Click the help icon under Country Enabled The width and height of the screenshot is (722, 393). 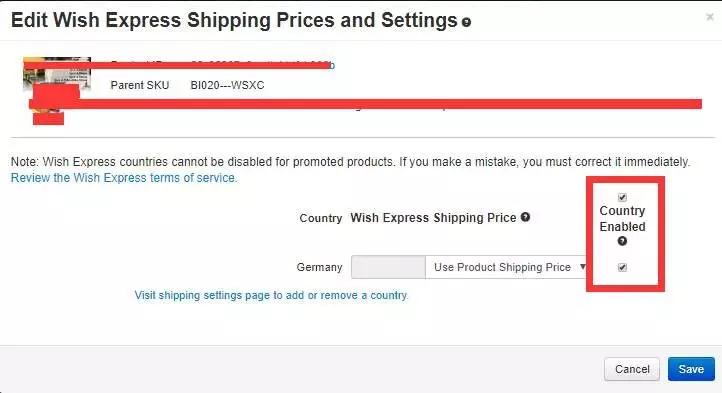coord(622,241)
